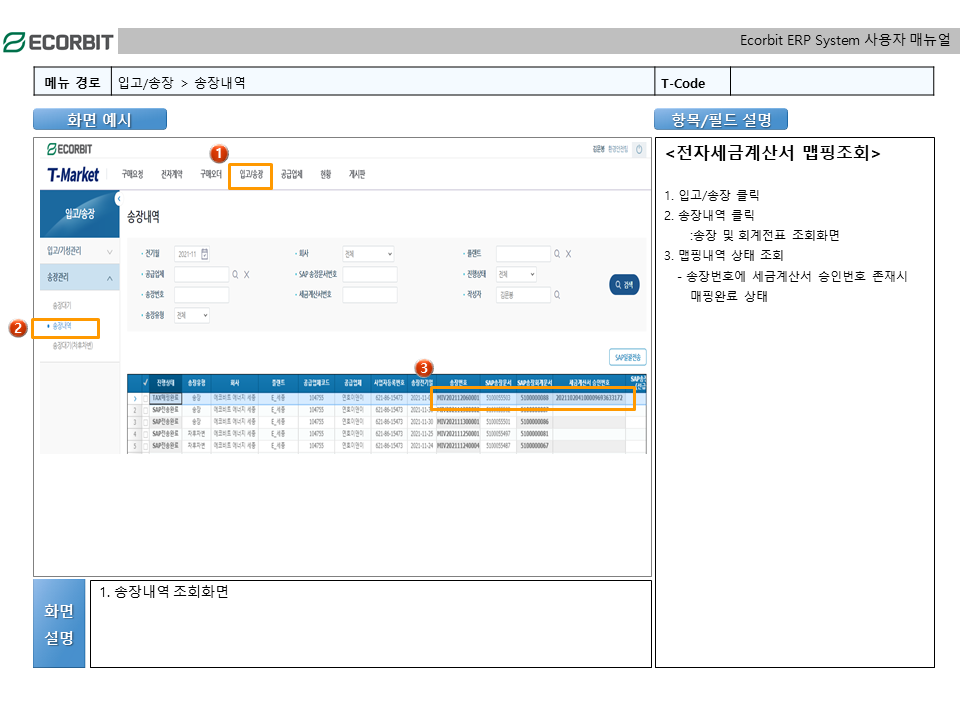Viewport: 960px width, 720px height.
Task: Open the 구매오더 top menu
Action: point(211,174)
